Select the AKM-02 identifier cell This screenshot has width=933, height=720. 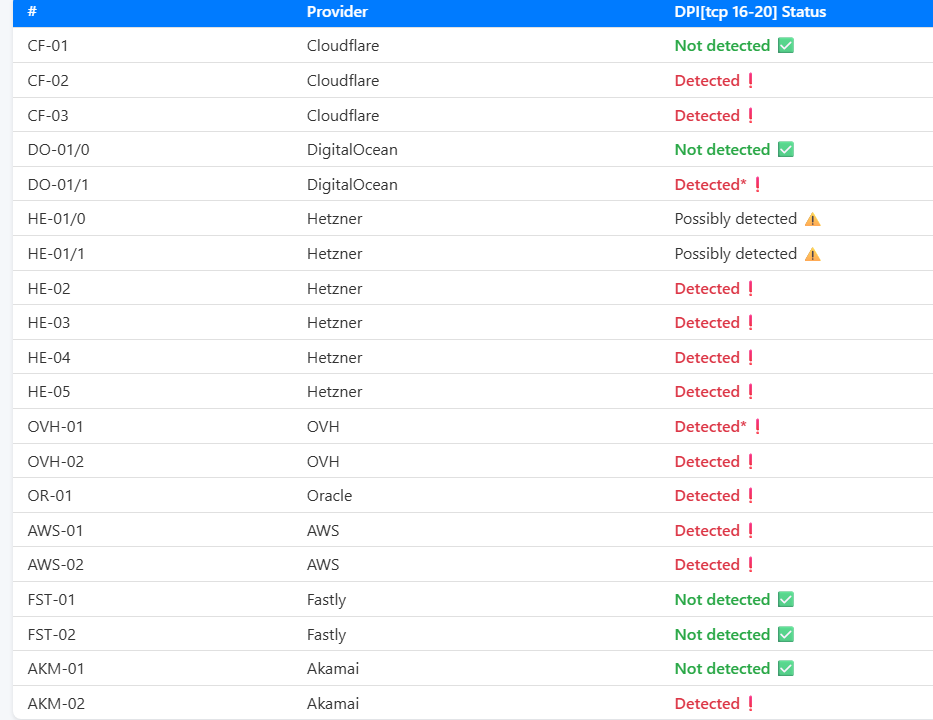pyautogui.click(x=56, y=704)
